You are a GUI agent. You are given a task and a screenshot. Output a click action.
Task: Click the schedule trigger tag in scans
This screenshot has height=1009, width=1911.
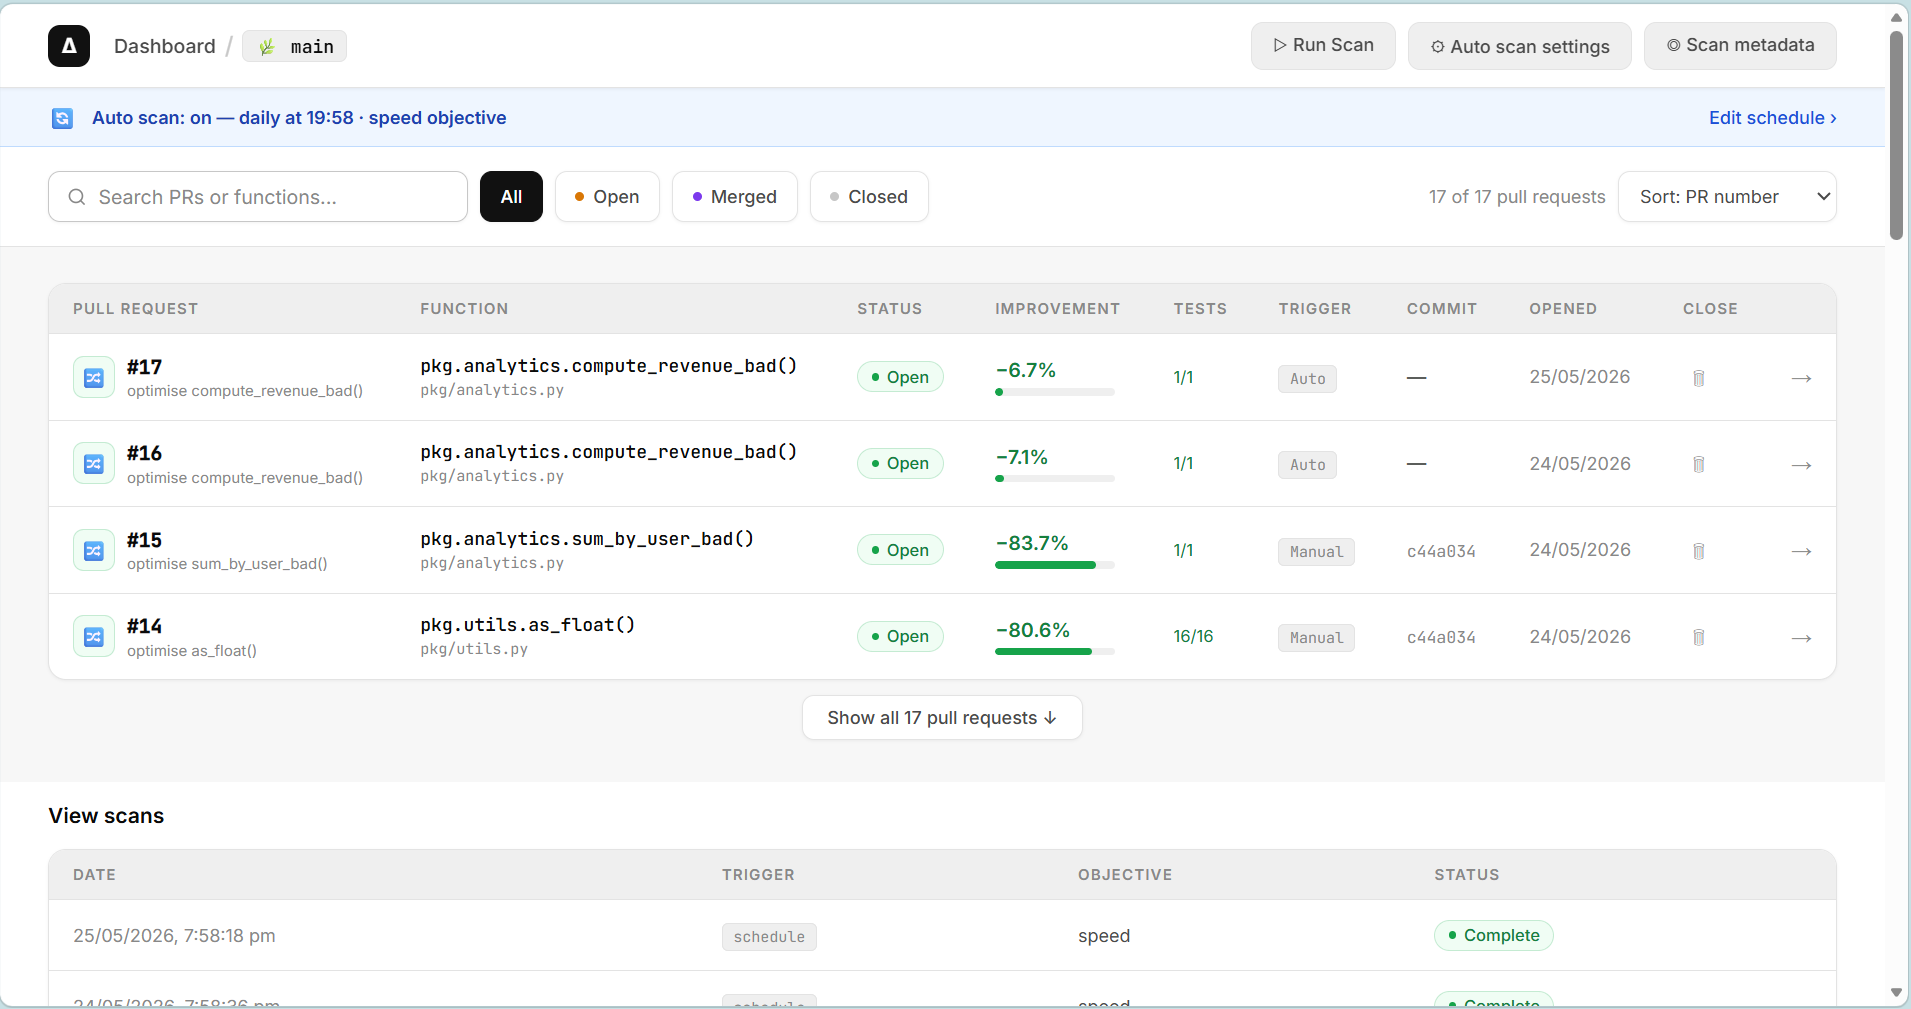[x=769, y=937]
